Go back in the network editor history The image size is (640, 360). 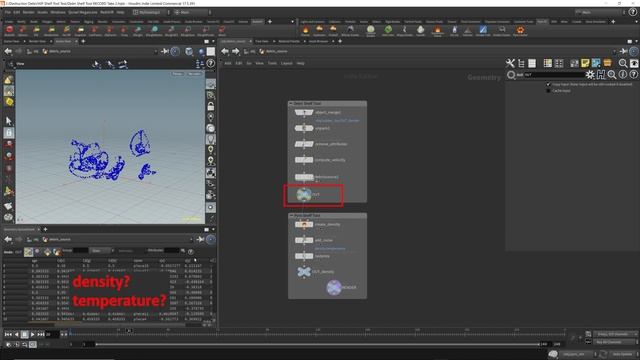(x=225, y=51)
